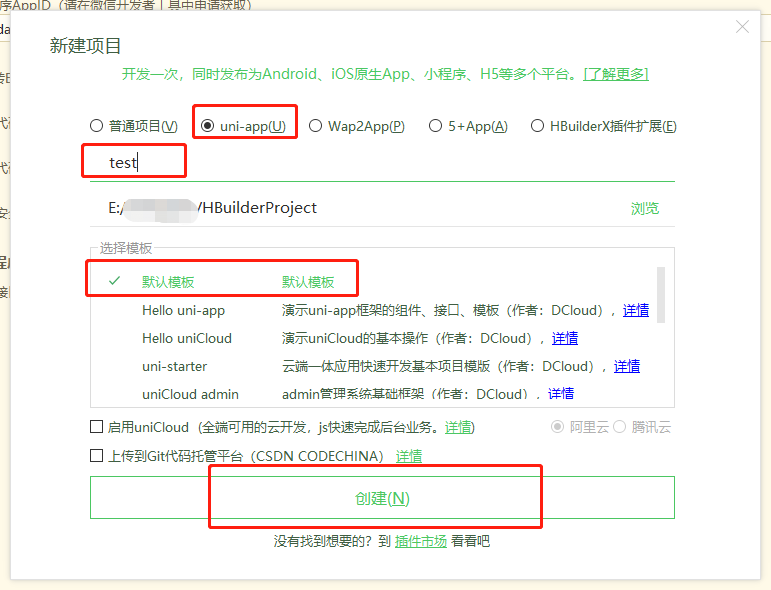Check 上传到Git代码托管平台 checkbox
771x590 pixels.
(x=96, y=455)
